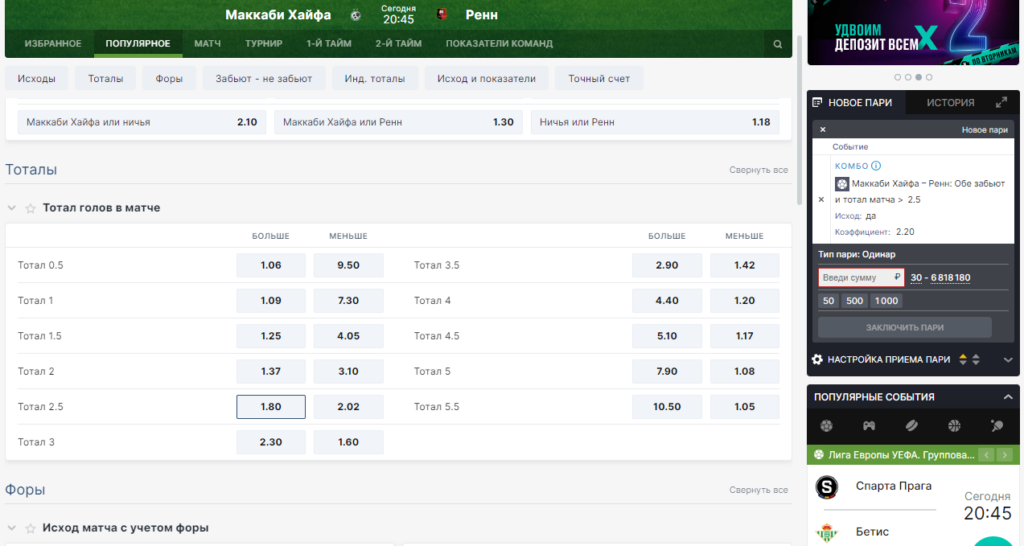Collapse the Исход матча с учетом форы market
This screenshot has width=1024, height=546.
click(x=11, y=528)
